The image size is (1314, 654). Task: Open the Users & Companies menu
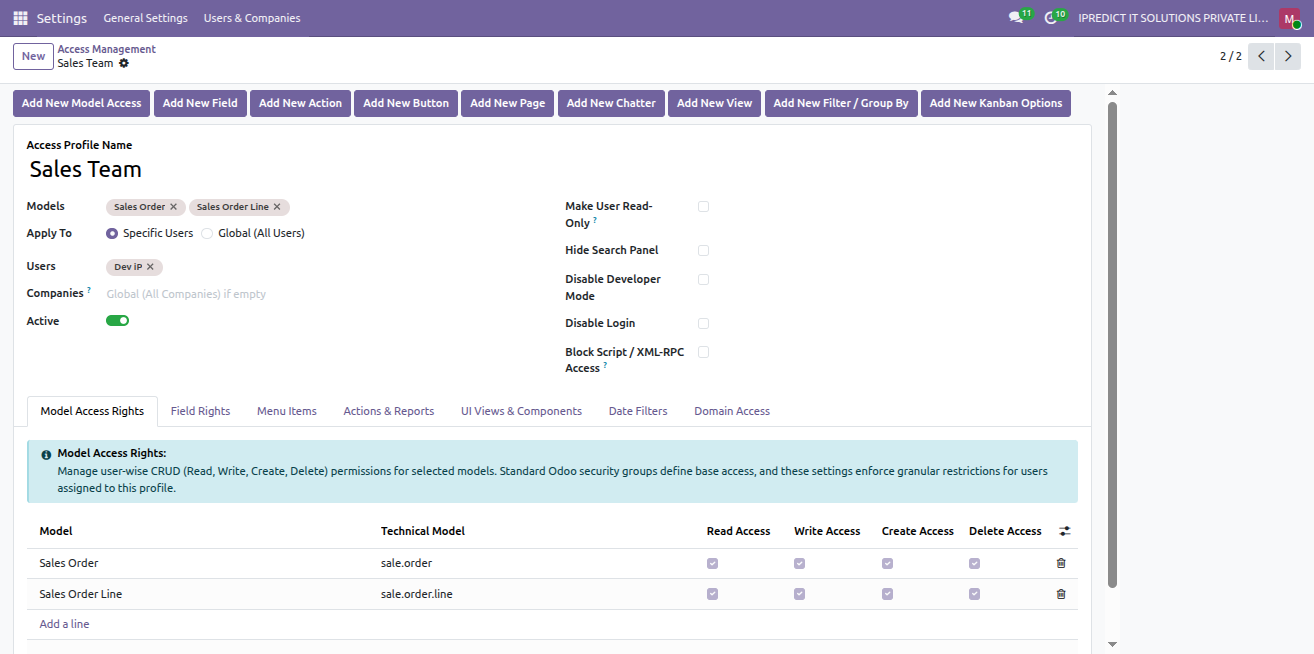coord(252,18)
